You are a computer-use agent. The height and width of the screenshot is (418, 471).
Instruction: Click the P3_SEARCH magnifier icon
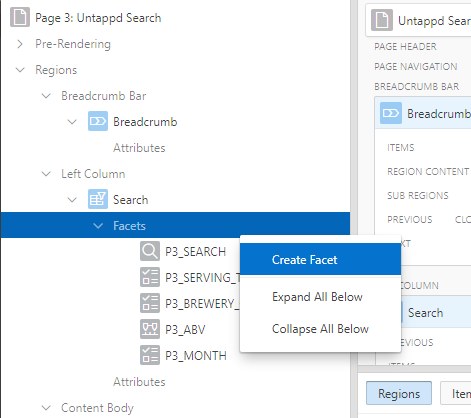(150, 251)
